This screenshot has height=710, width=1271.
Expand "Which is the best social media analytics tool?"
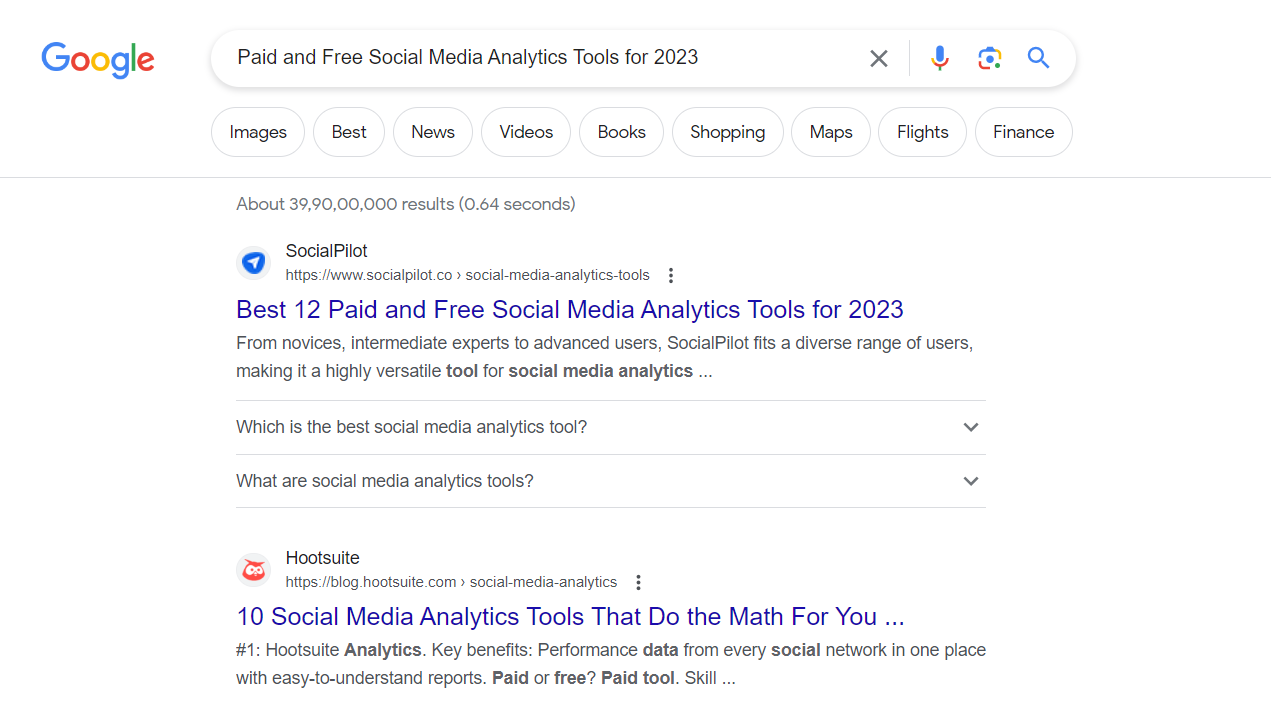[610, 427]
